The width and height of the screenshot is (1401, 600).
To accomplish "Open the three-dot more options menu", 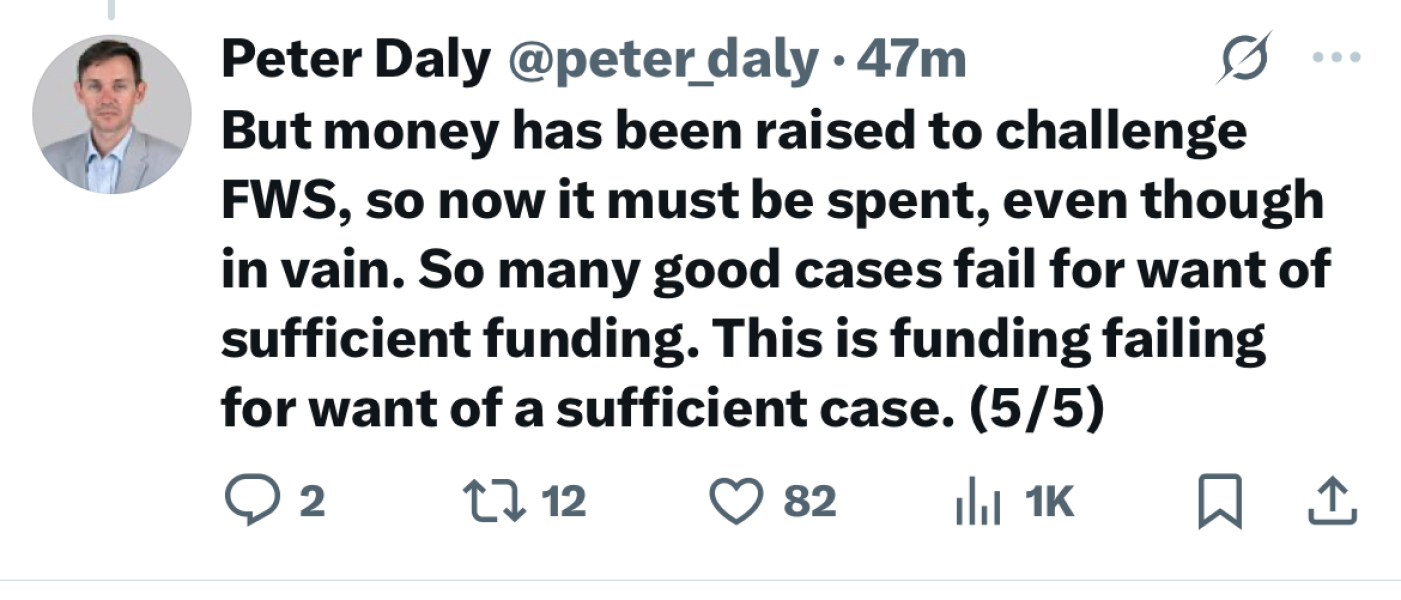I will 1336,58.
